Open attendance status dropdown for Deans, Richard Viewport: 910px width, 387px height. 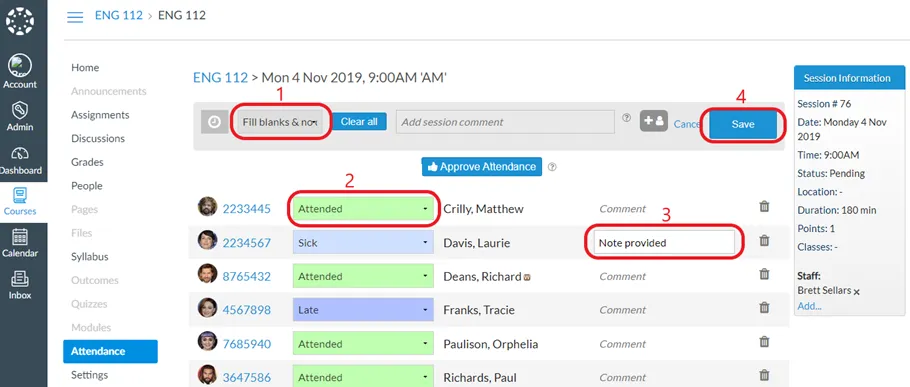click(x=363, y=276)
